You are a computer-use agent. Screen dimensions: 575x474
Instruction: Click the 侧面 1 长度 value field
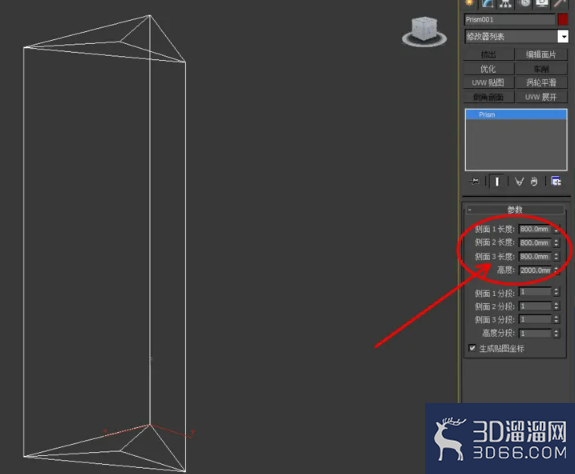click(x=535, y=229)
